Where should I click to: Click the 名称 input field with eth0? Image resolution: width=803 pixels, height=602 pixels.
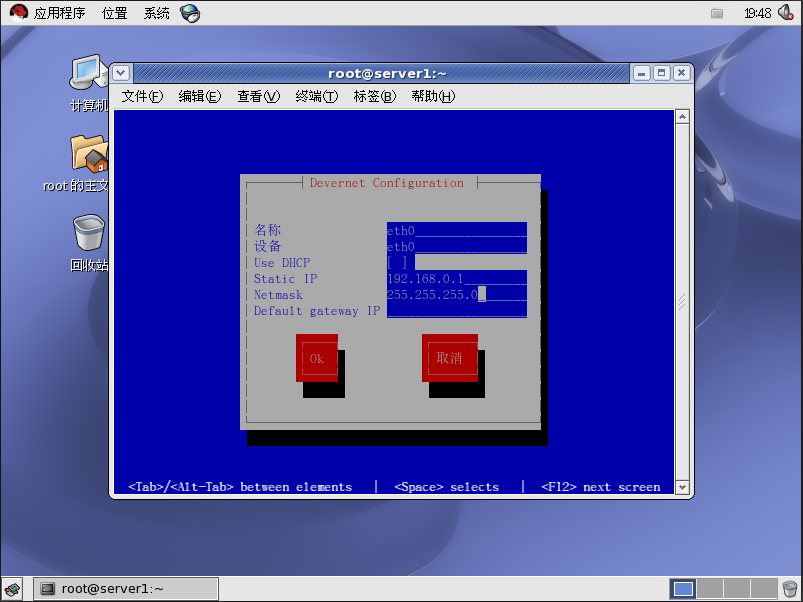(457, 230)
